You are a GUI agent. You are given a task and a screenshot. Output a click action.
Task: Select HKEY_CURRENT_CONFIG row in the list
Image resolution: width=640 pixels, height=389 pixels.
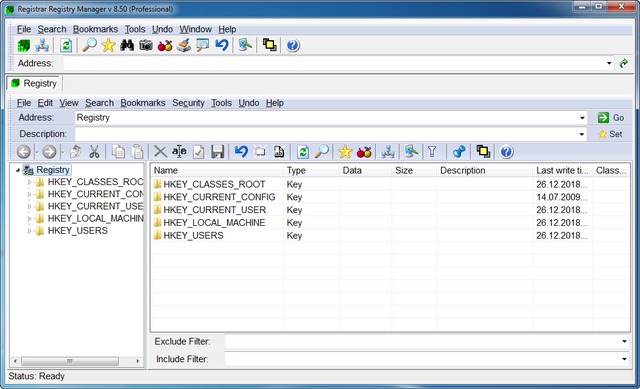pos(390,197)
